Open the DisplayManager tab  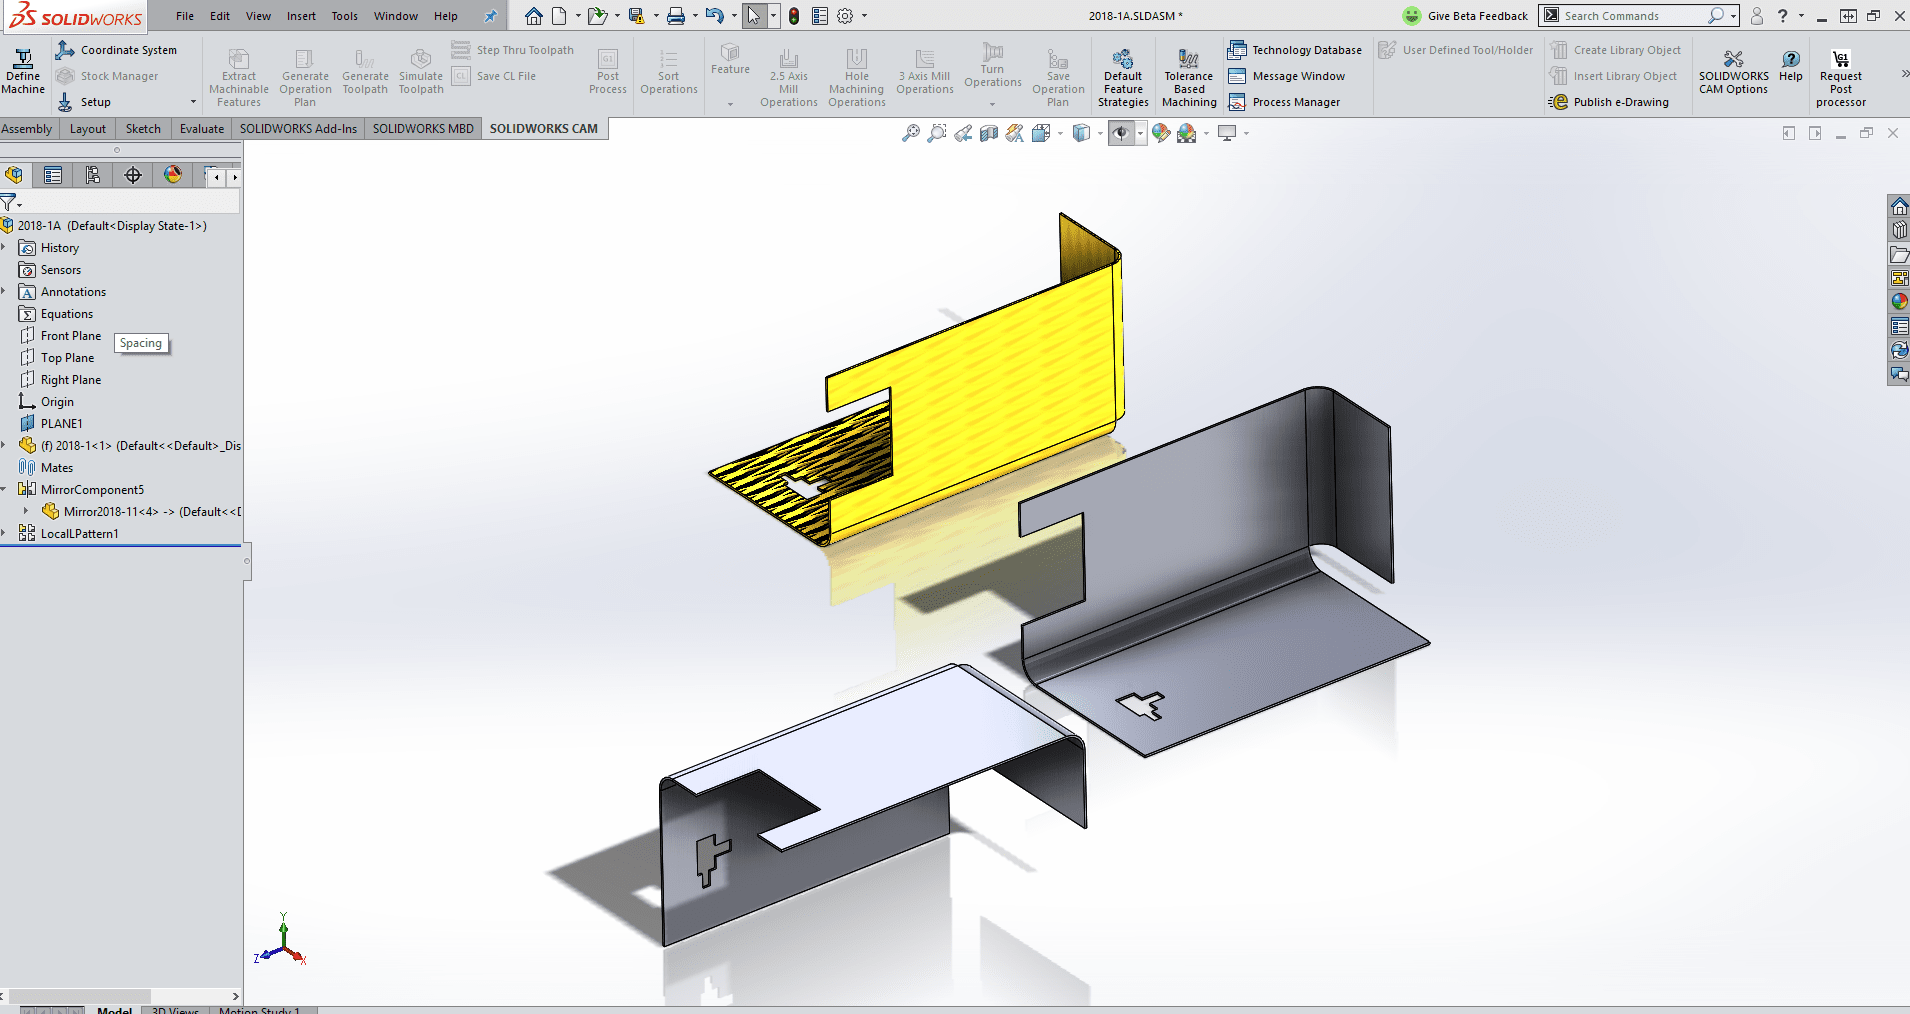tap(173, 175)
